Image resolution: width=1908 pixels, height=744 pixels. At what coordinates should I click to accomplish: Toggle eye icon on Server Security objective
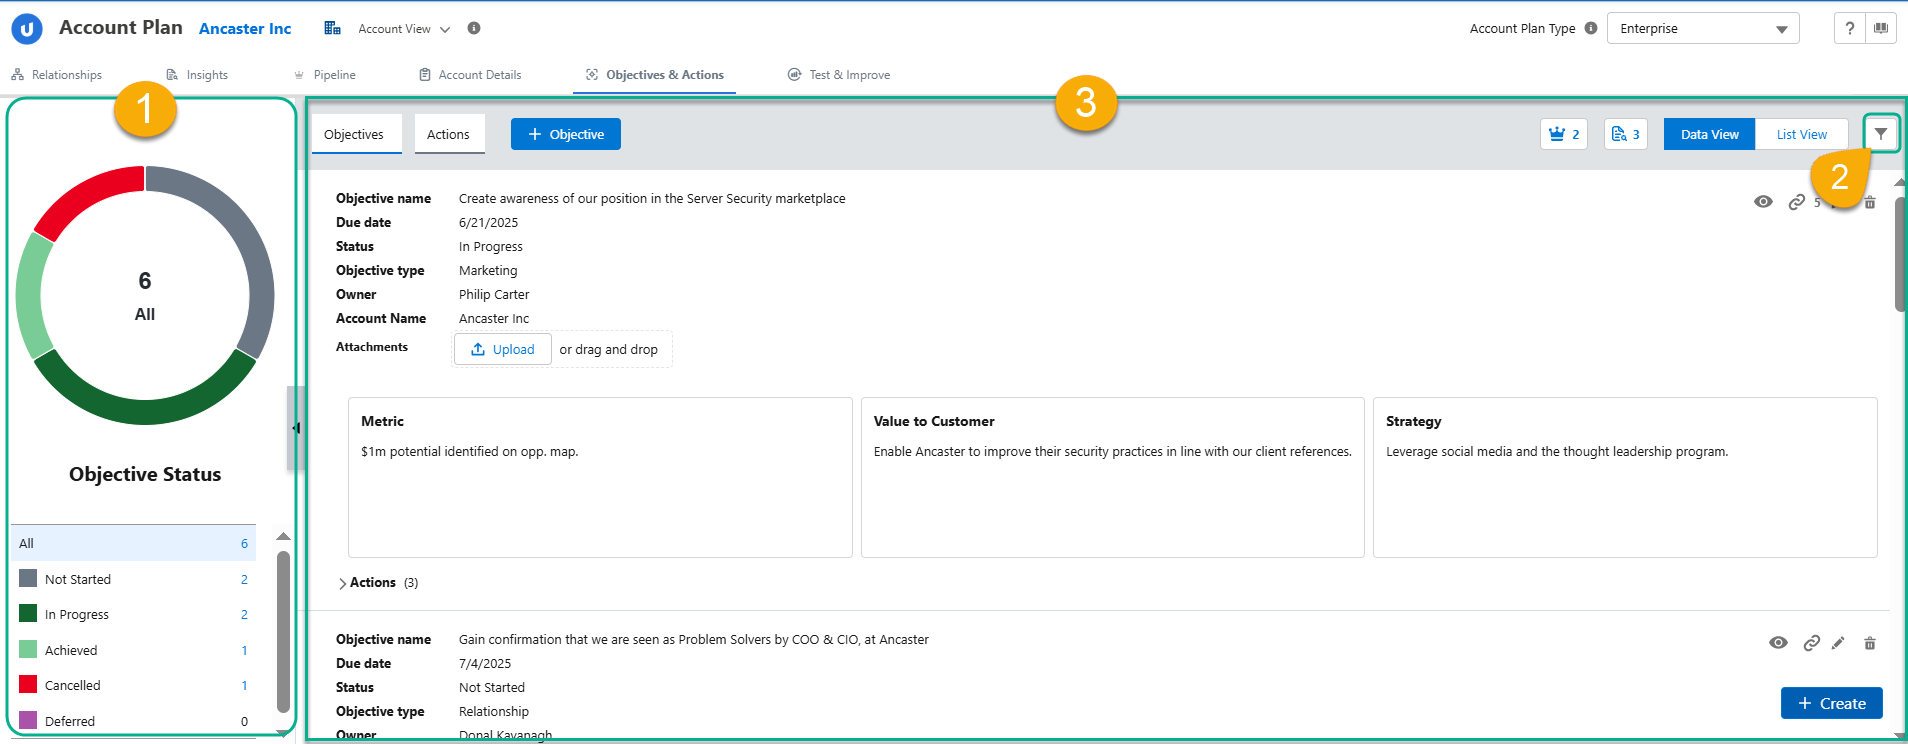point(1763,202)
